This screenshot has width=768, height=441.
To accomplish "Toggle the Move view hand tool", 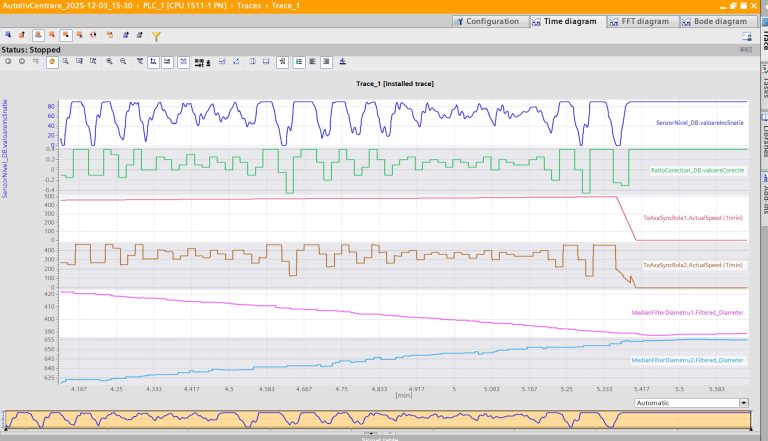I will 51,62.
